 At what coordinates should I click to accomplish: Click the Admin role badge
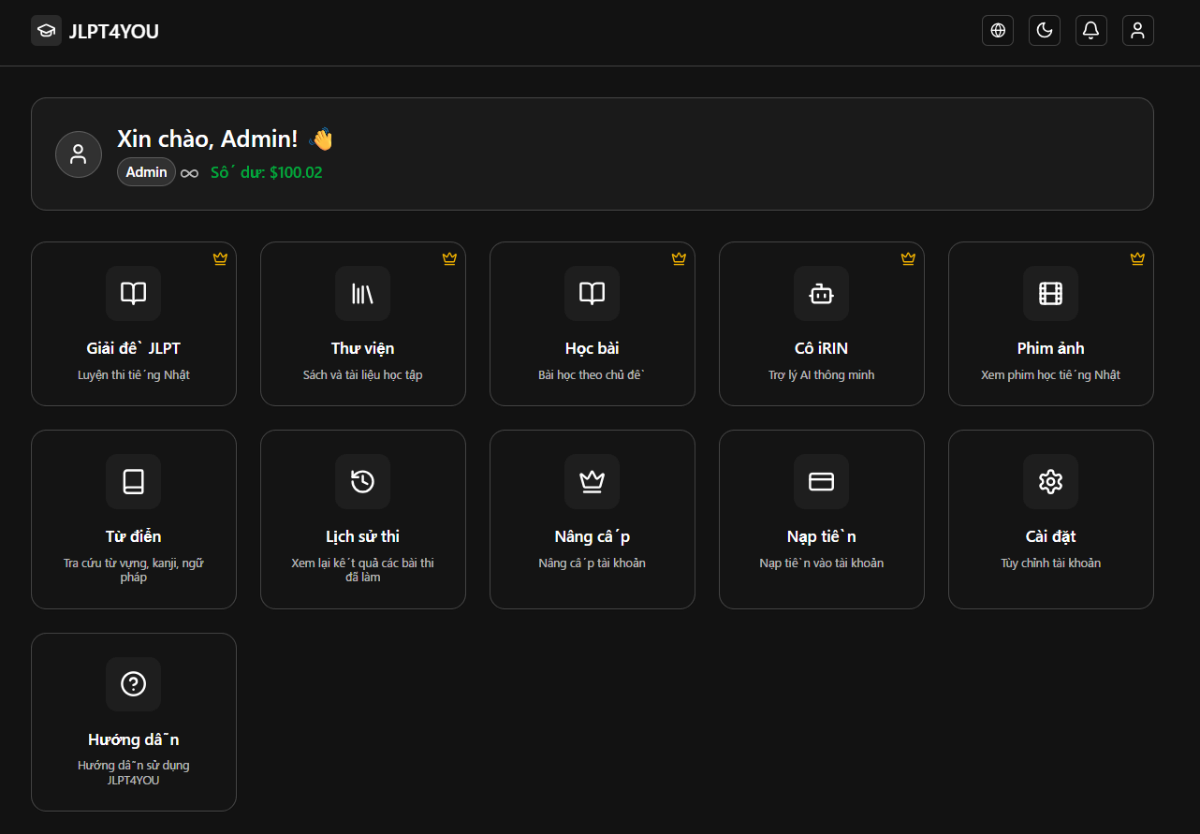point(146,172)
